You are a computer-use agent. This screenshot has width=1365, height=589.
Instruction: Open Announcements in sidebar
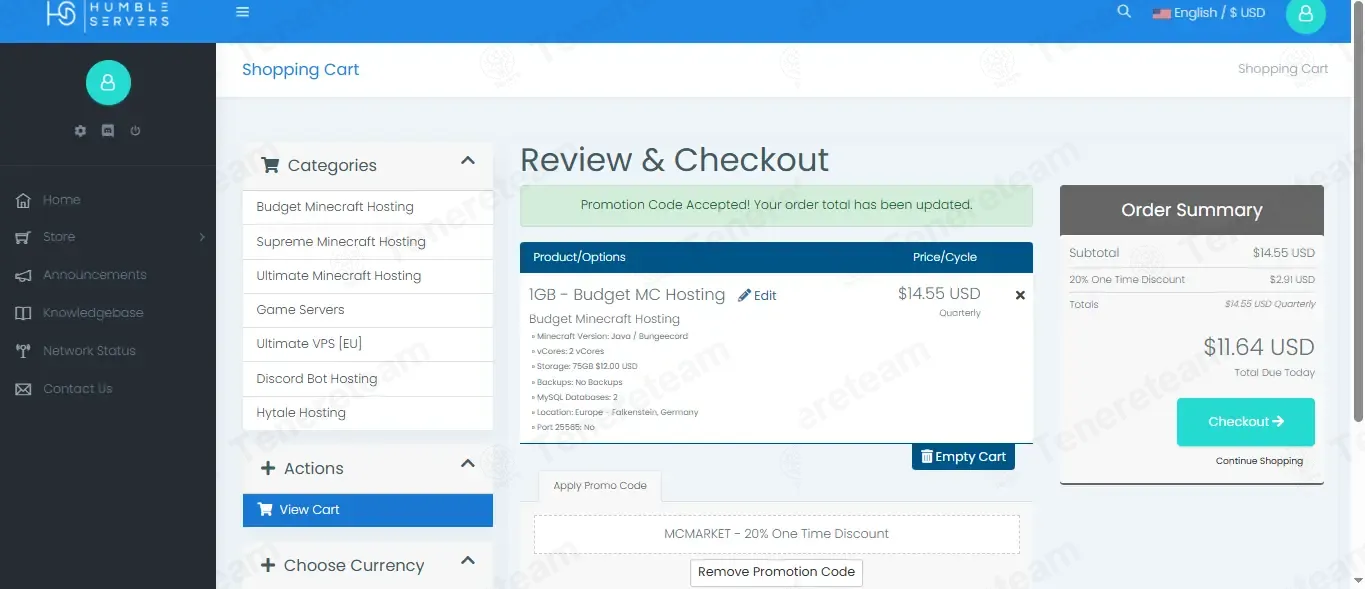95,275
